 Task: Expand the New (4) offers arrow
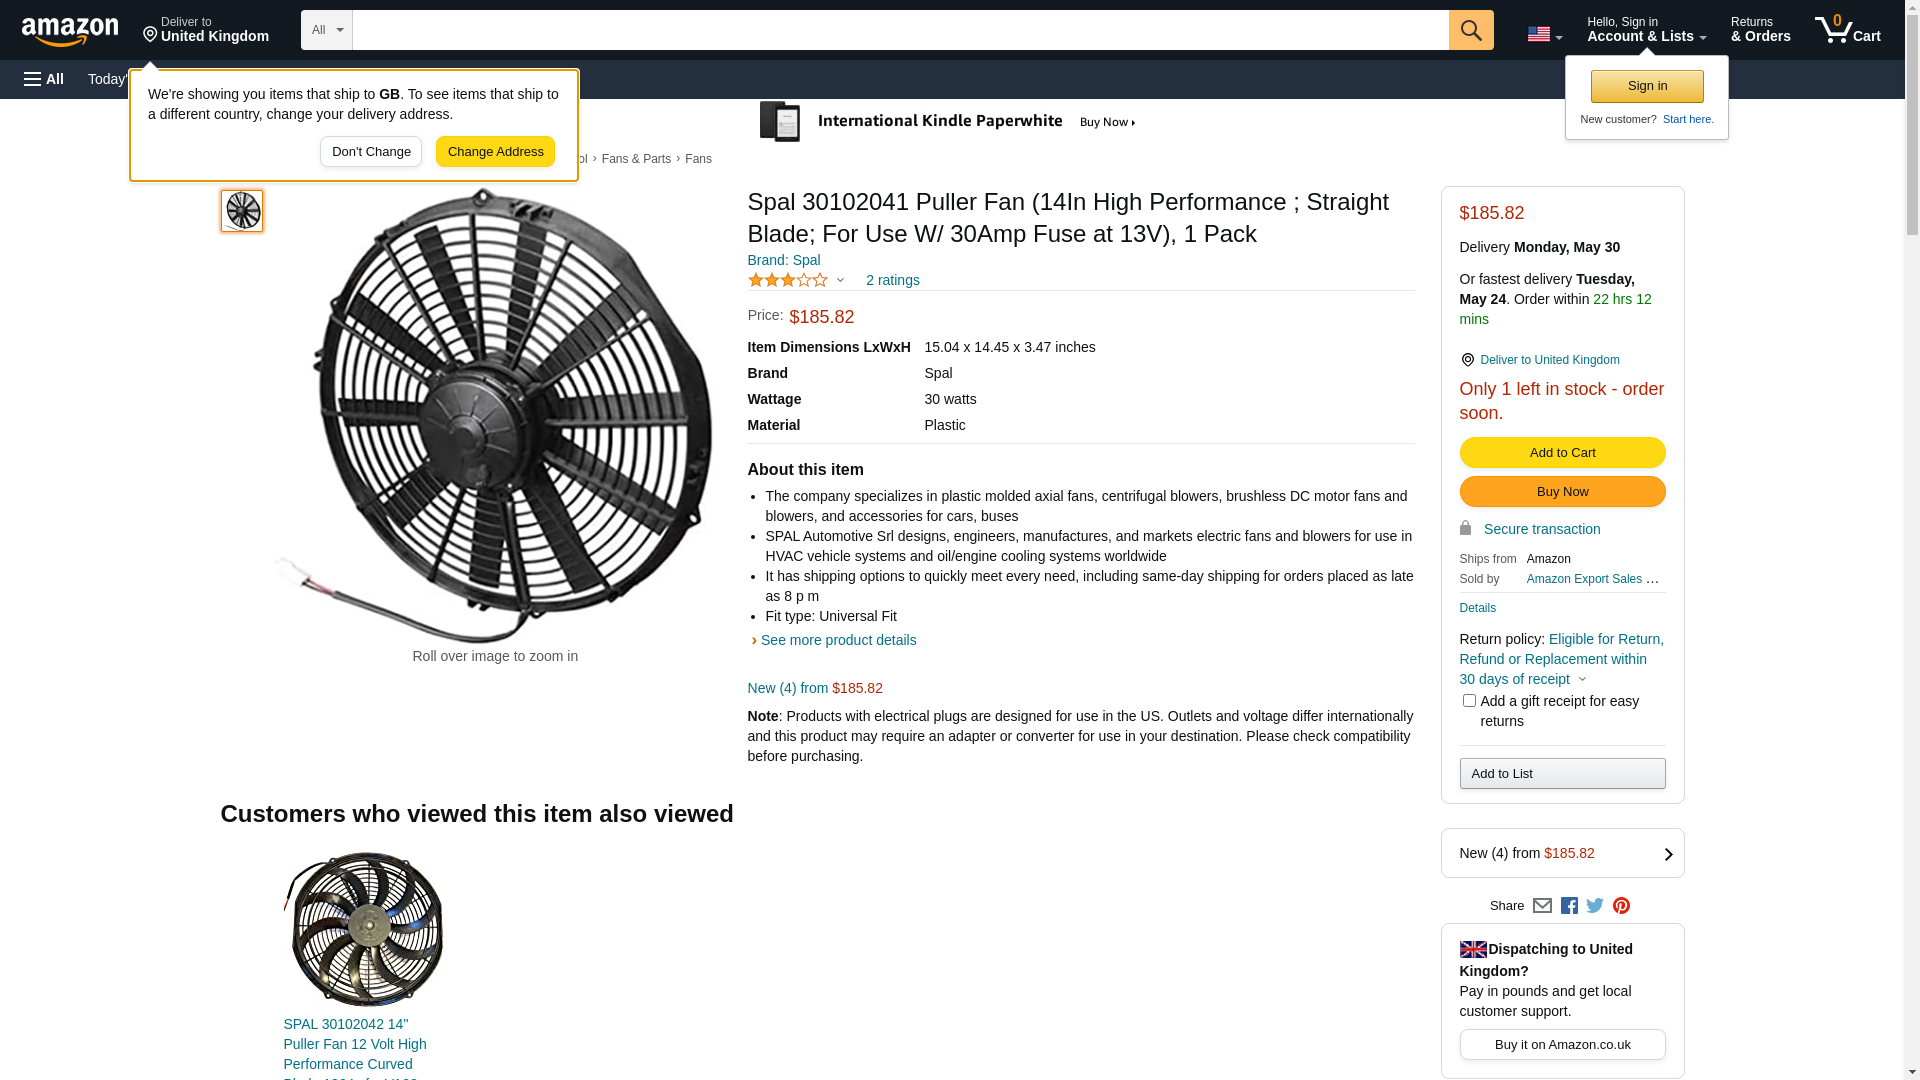[x=1667, y=854]
